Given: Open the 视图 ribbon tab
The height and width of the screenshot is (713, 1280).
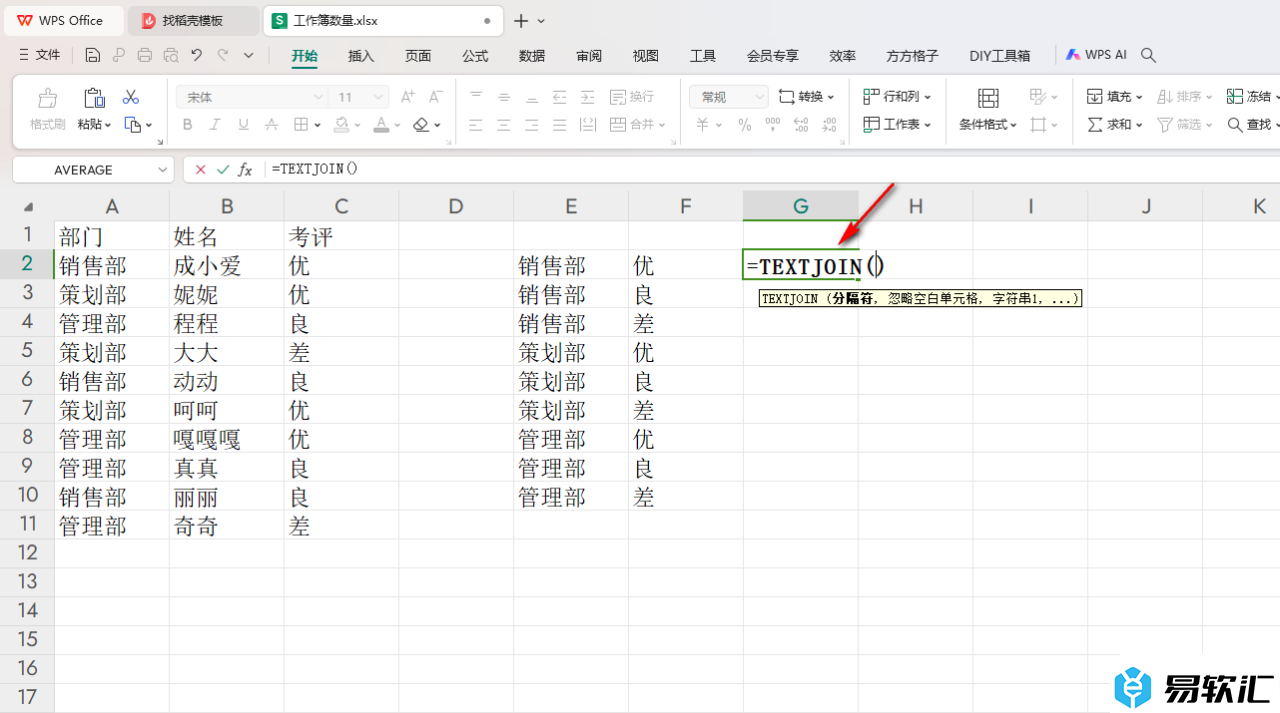Looking at the screenshot, I should pos(646,56).
